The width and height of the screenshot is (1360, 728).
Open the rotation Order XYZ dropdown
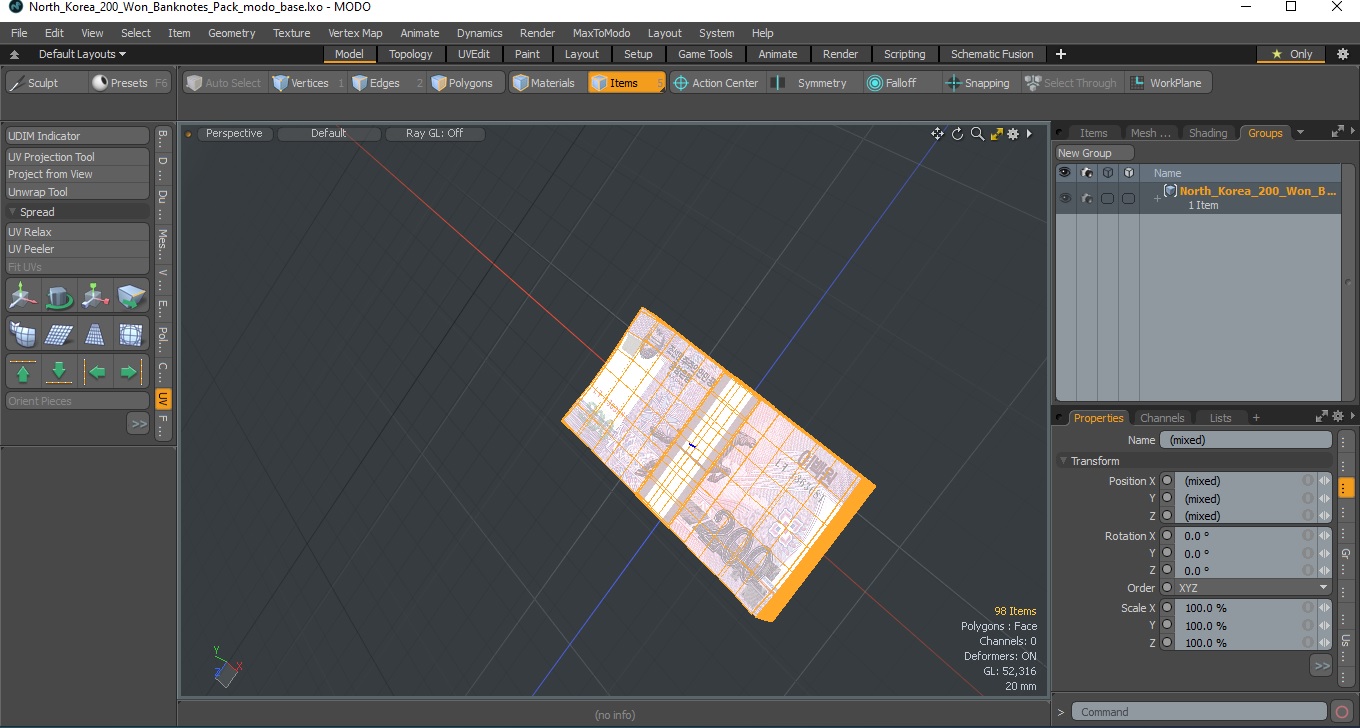(x=1253, y=588)
